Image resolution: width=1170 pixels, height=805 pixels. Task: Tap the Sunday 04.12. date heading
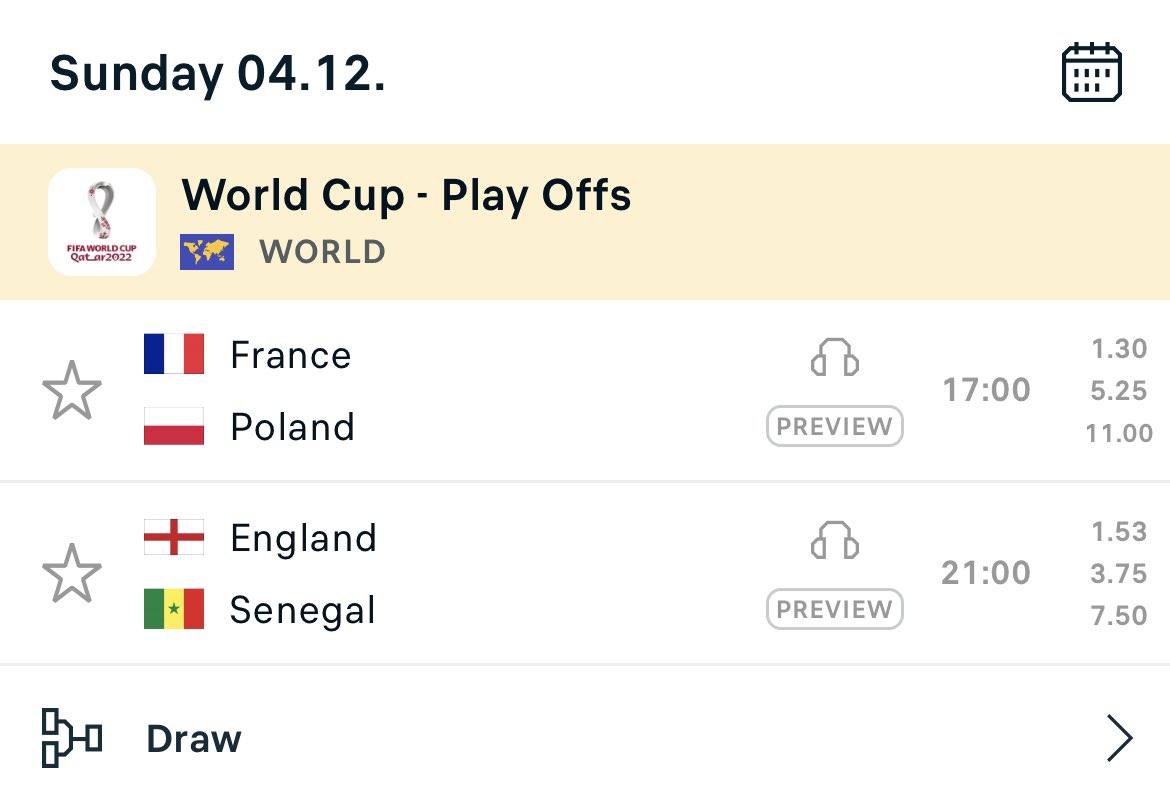click(x=218, y=74)
